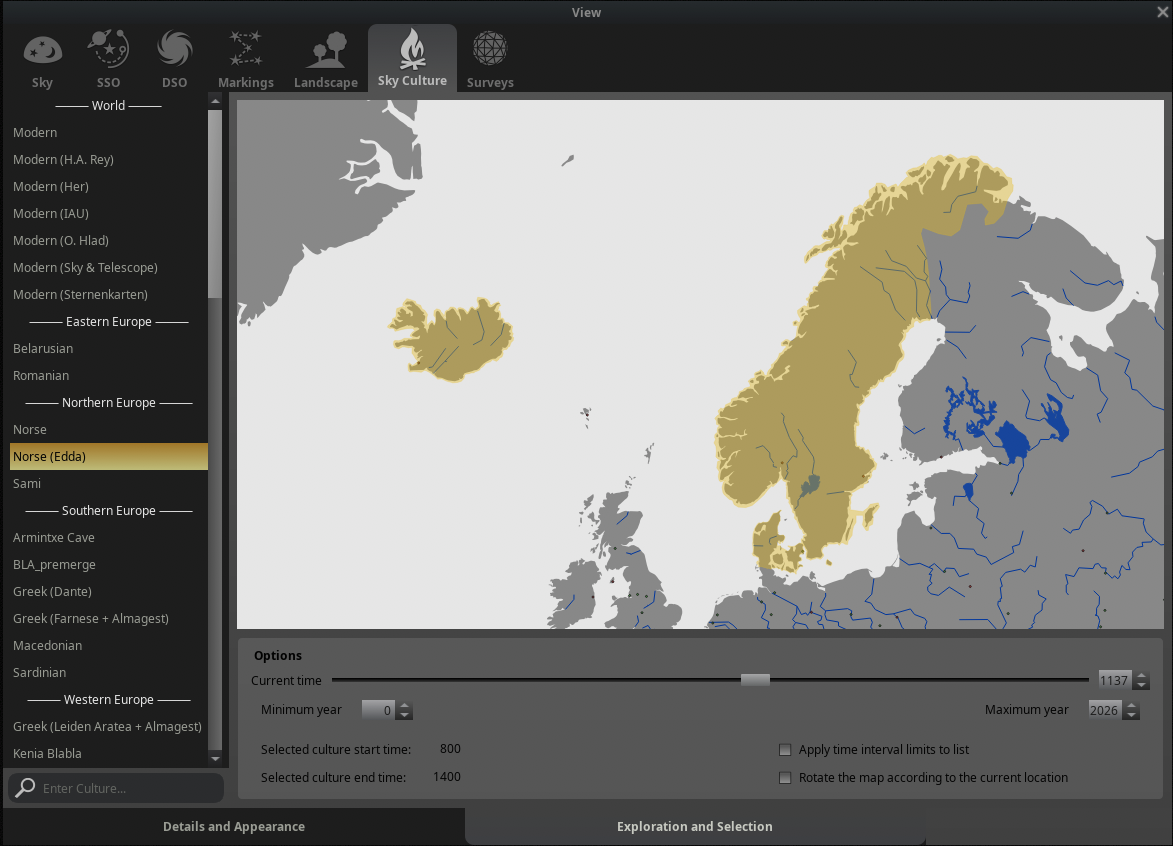This screenshot has height=846, width=1173.
Task: Toggle Rotate the map according to location
Action: pyautogui.click(x=786, y=778)
